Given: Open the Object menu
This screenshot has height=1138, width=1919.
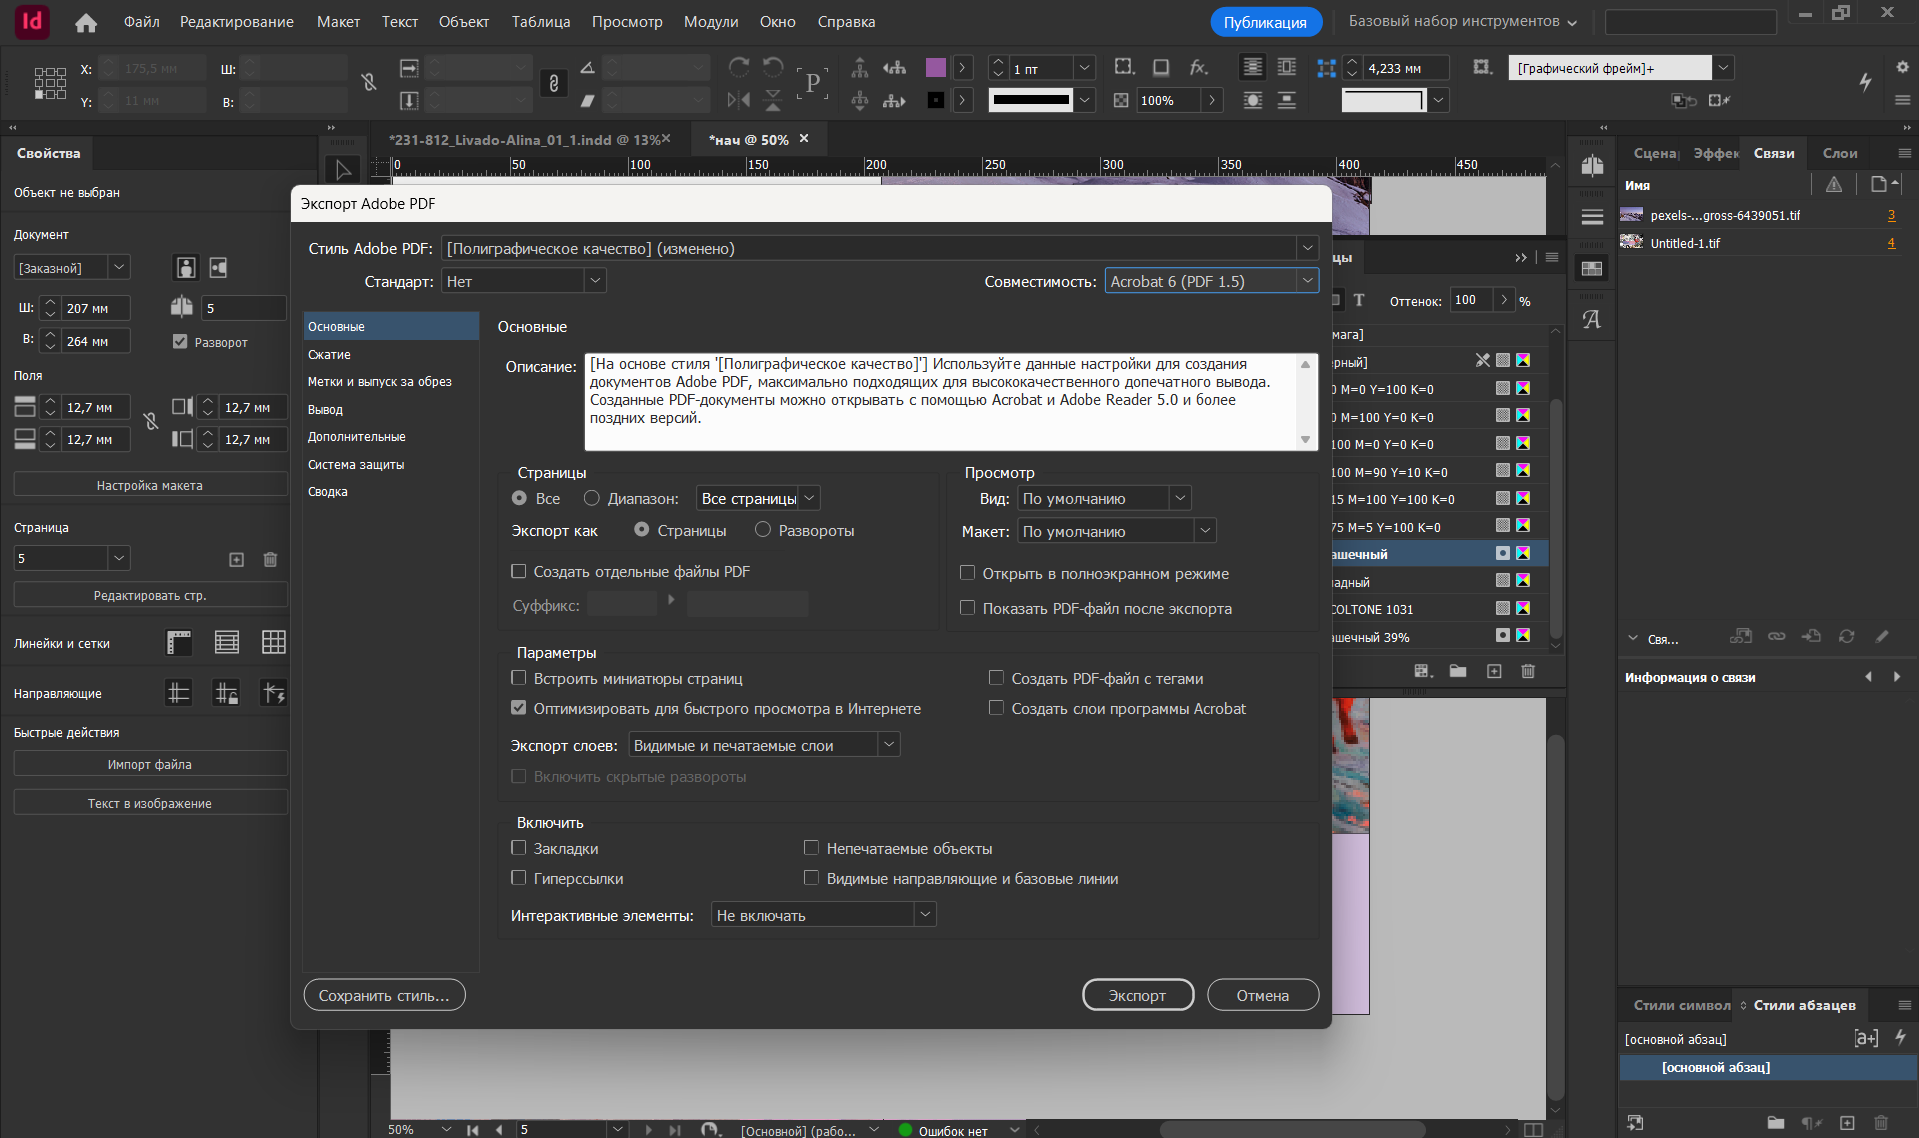Looking at the screenshot, I should point(464,22).
